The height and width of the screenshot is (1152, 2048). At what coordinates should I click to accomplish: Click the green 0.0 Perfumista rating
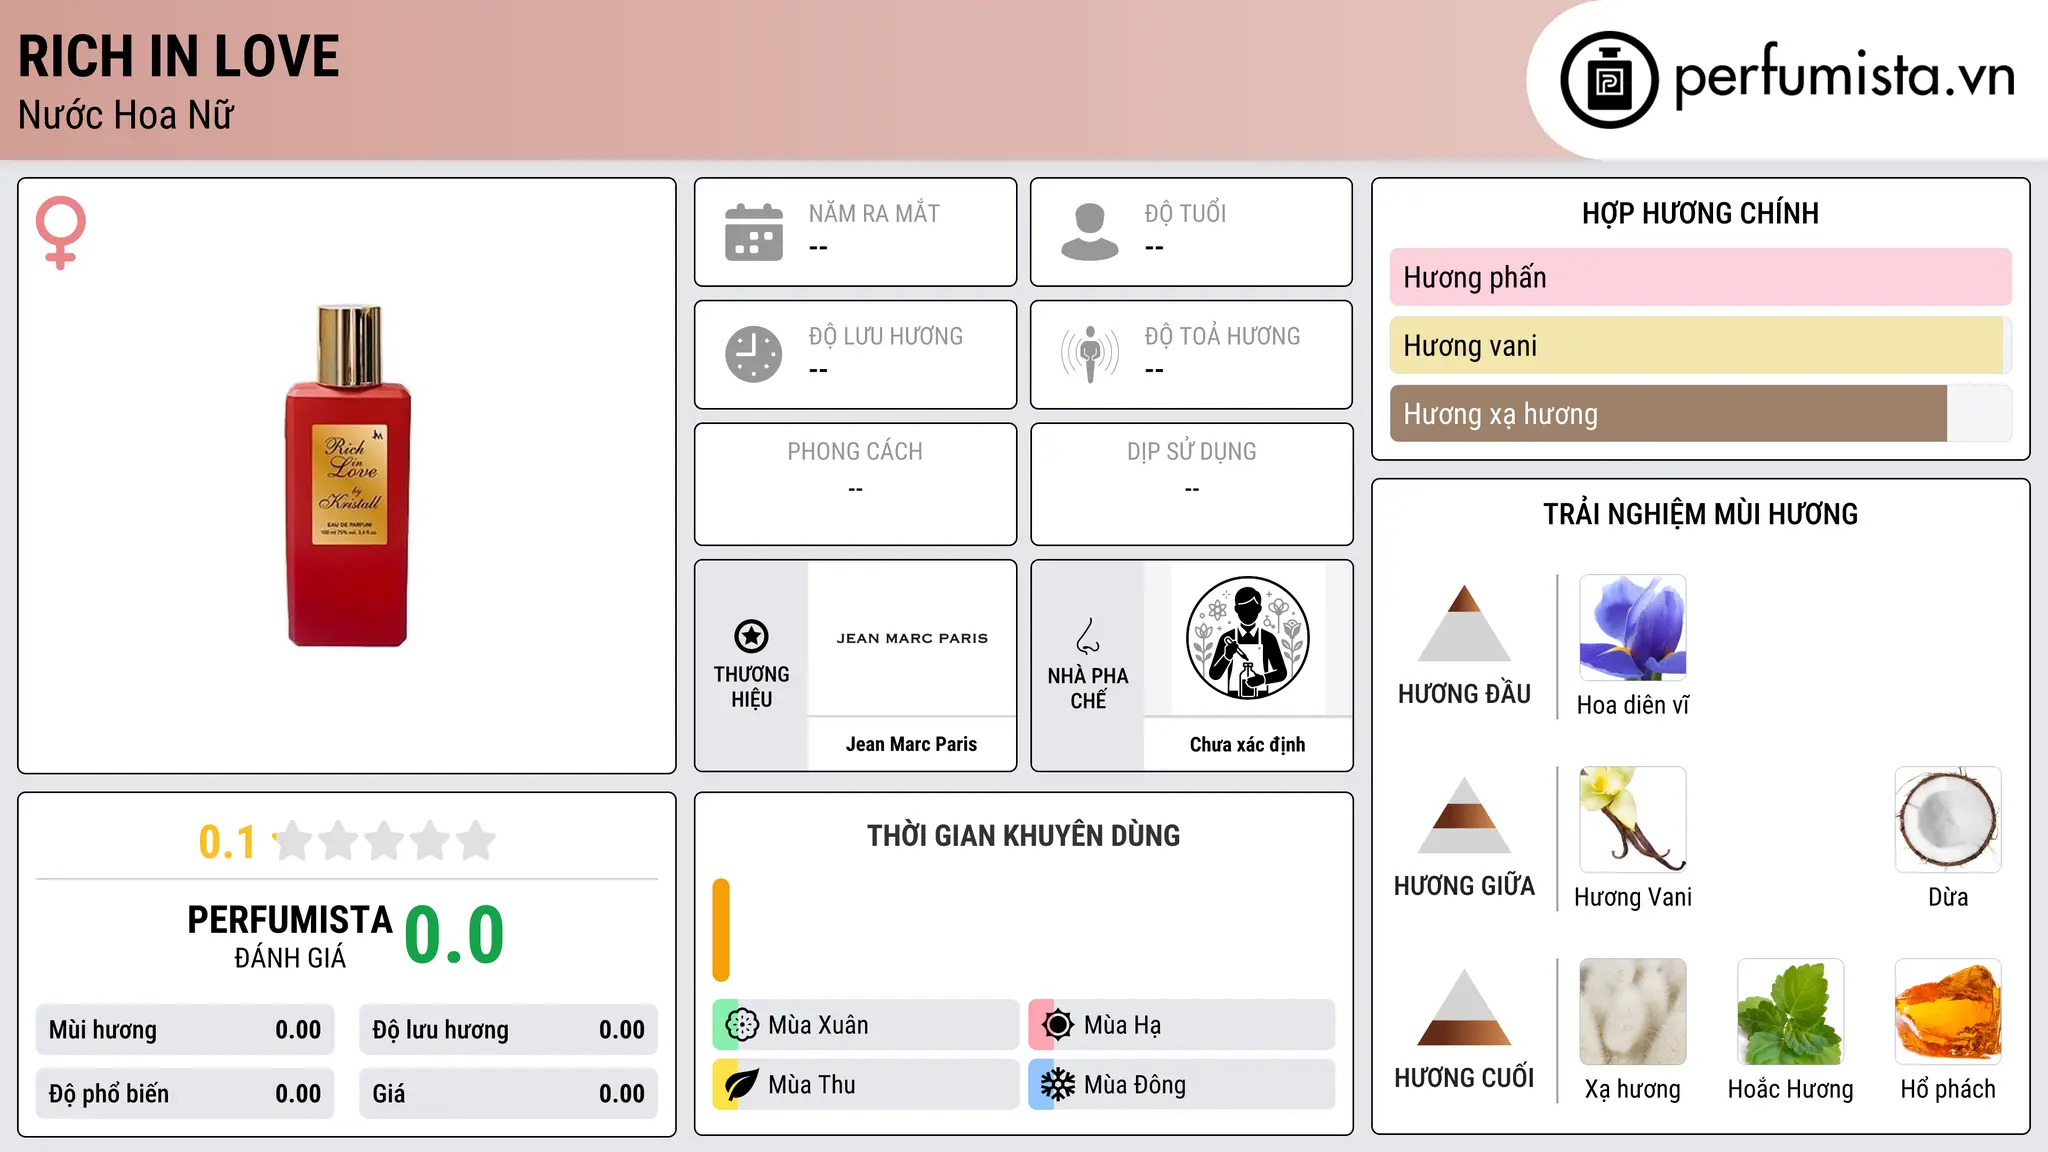pyautogui.click(x=455, y=936)
